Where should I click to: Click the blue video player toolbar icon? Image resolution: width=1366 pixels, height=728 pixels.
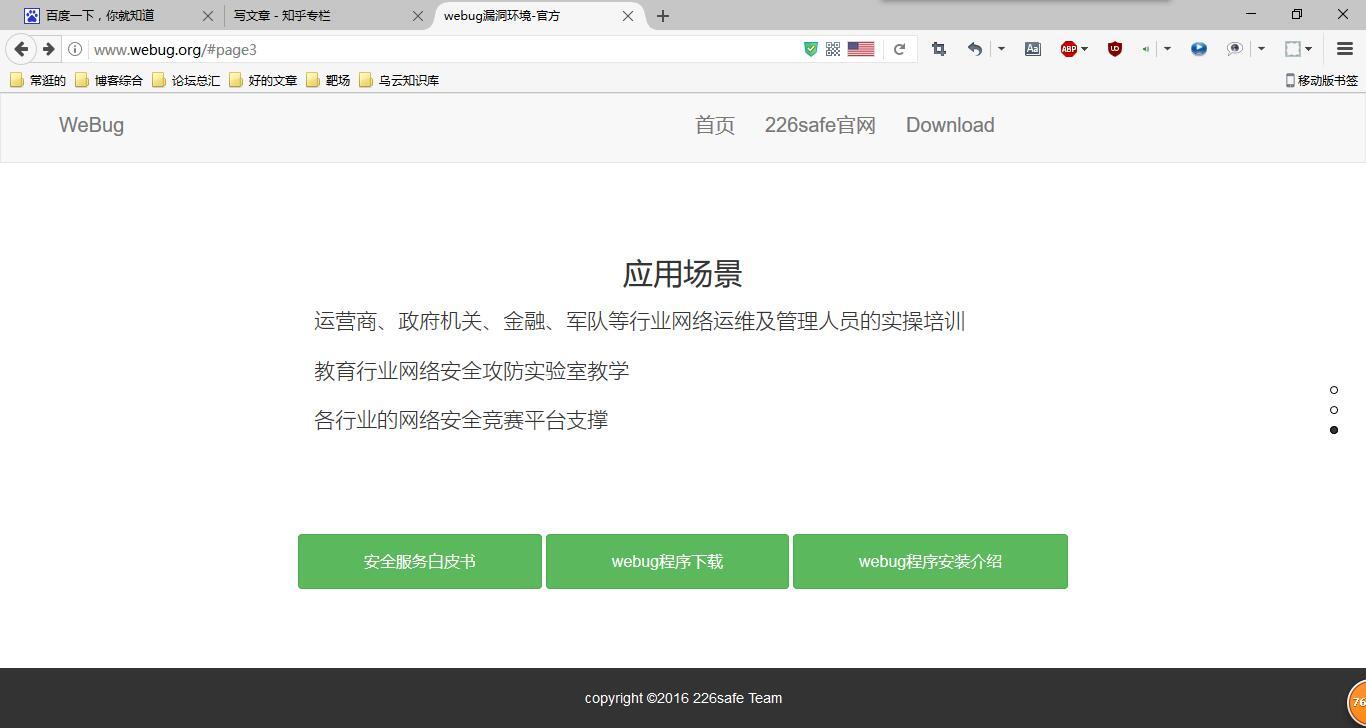click(1198, 48)
